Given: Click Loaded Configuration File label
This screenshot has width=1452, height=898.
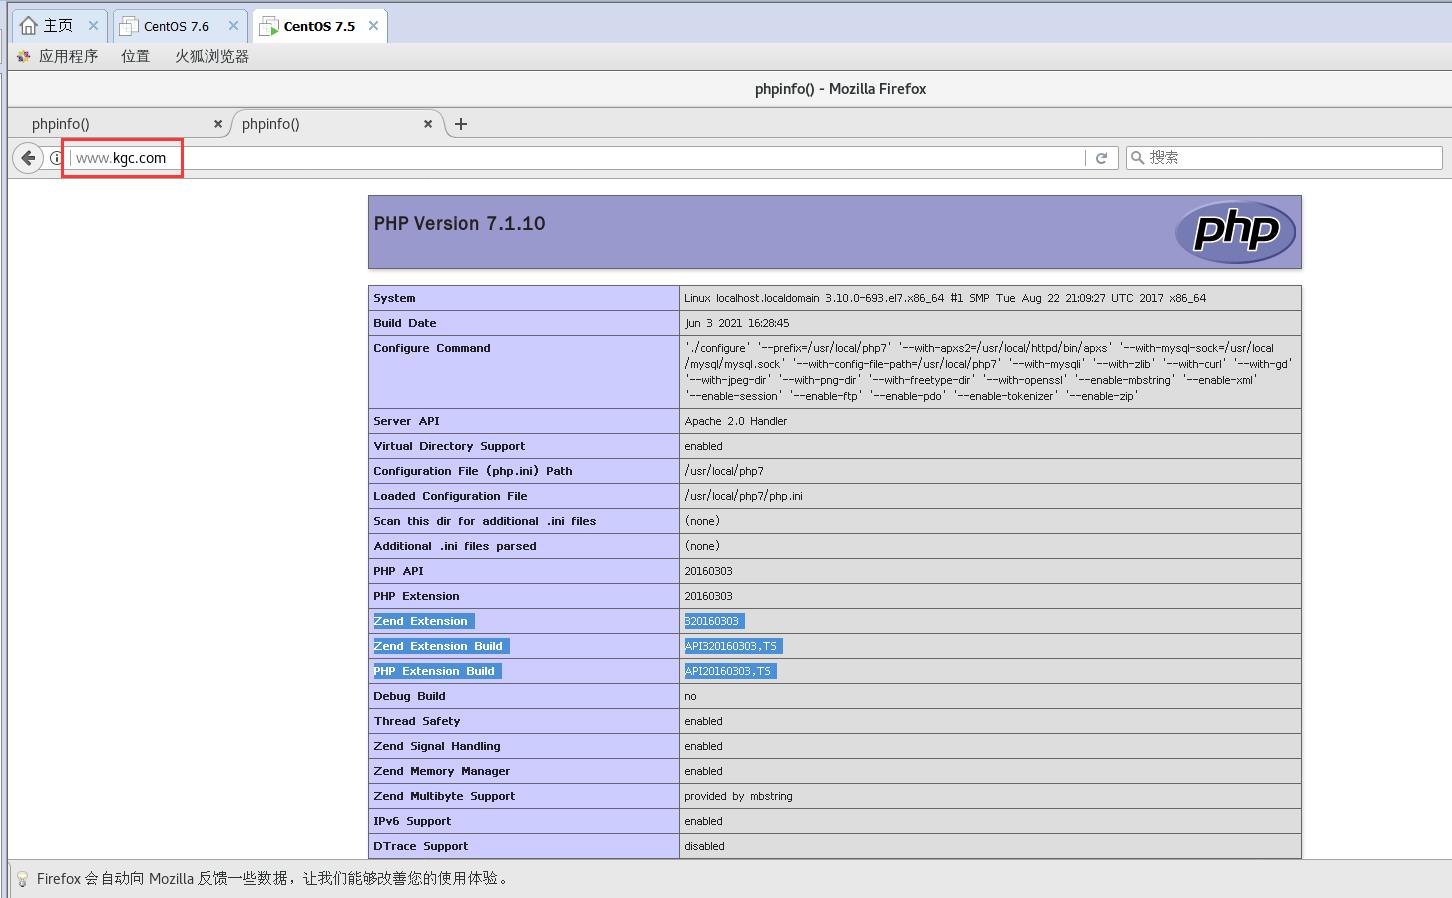Looking at the screenshot, I should click(450, 496).
